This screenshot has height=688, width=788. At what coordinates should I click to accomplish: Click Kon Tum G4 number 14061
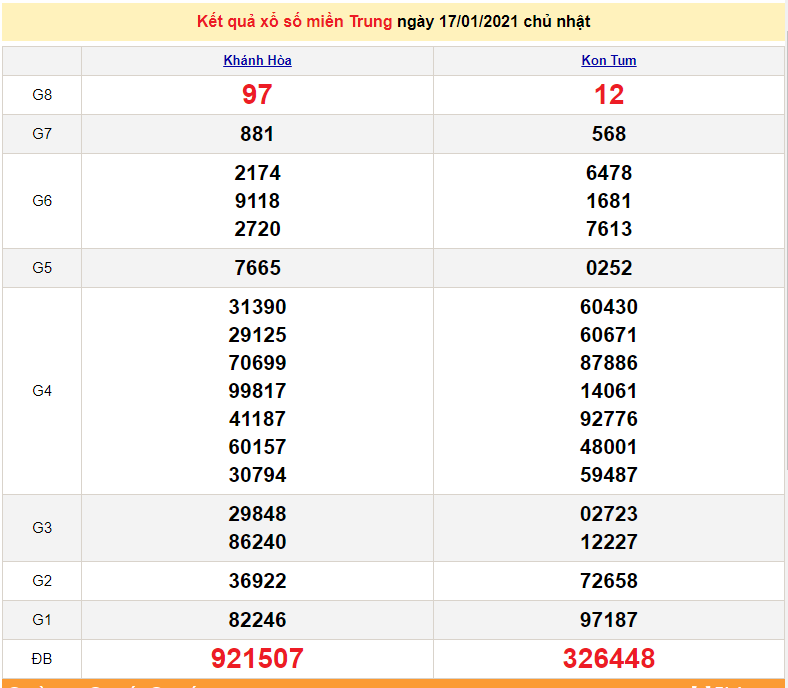pyautogui.click(x=608, y=391)
